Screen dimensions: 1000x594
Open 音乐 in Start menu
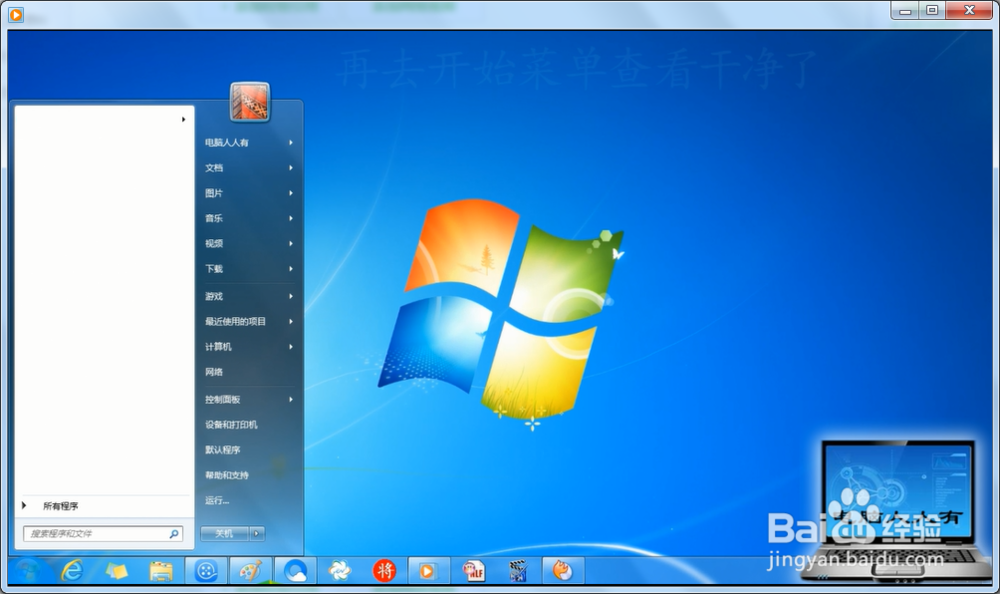[x=214, y=218]
